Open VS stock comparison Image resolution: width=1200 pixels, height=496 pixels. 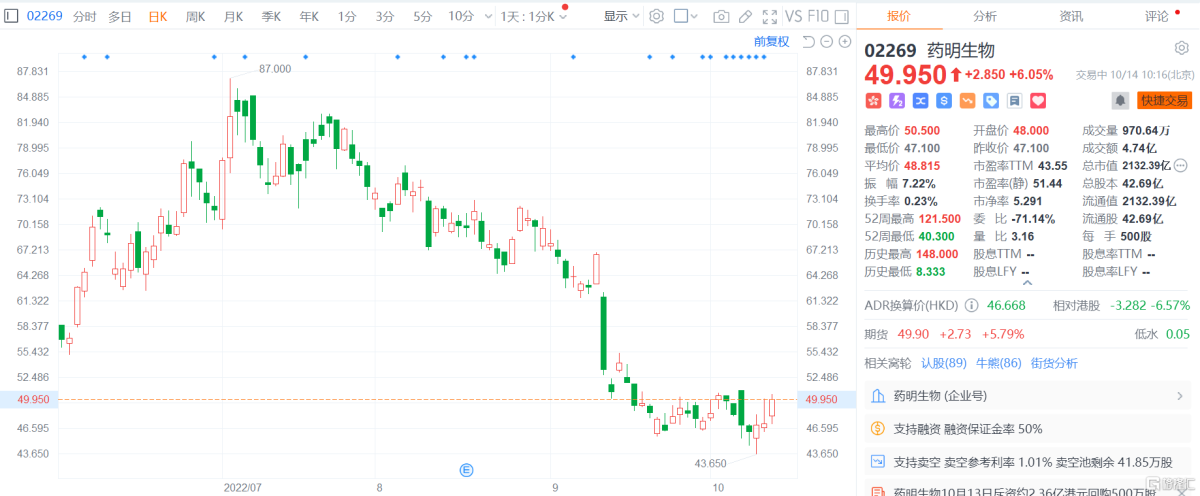pyautogui.click(x=794, y=16)
